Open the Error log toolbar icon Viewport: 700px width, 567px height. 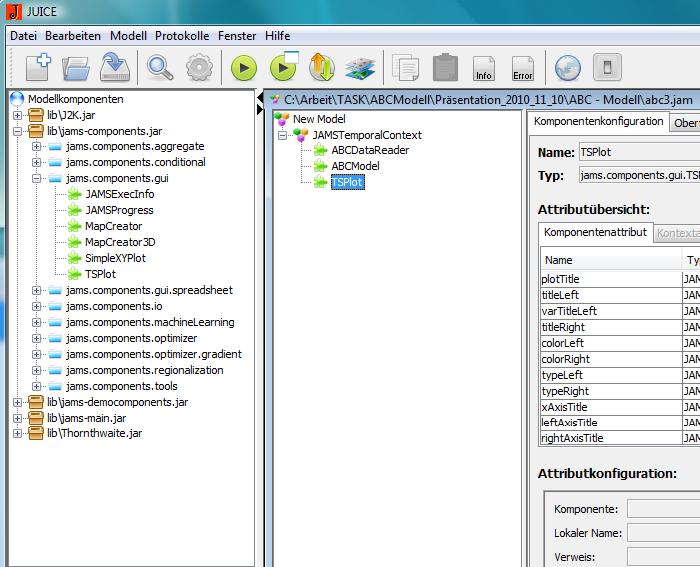coord(522,68)
